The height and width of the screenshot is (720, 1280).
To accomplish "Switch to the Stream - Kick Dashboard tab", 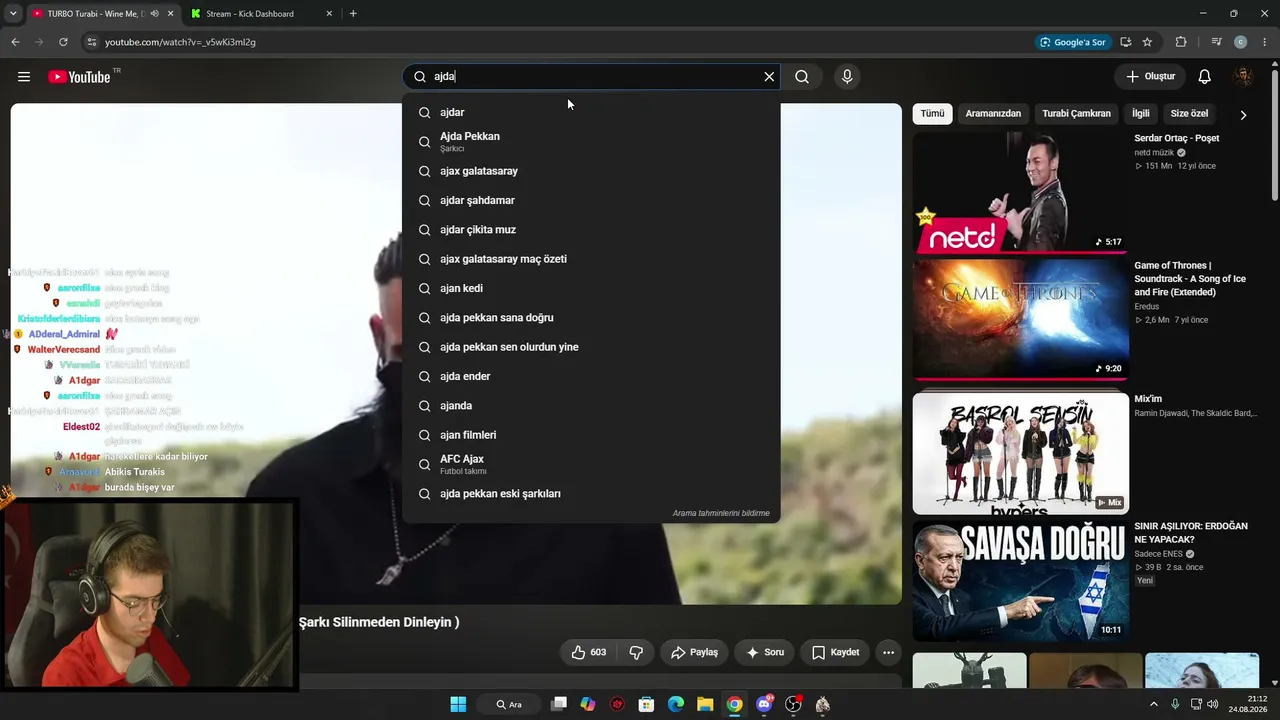I will (x=250, y=14).
